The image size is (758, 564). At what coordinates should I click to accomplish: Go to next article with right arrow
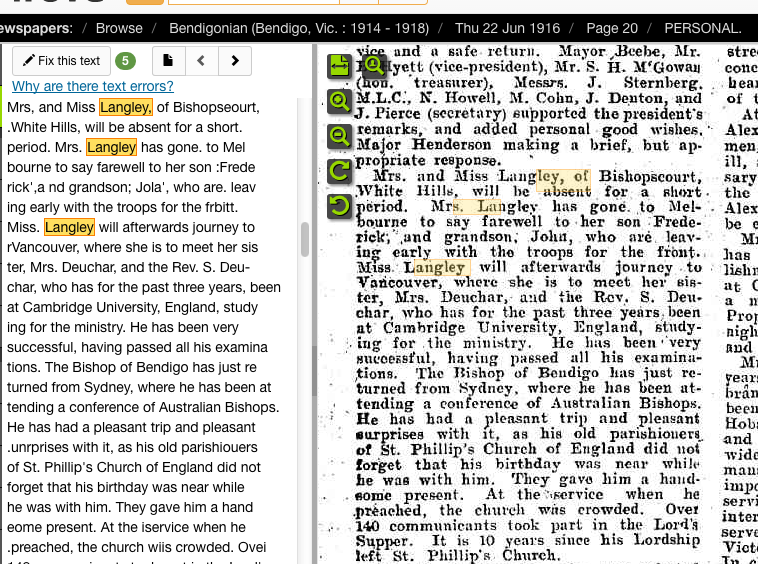235,61
